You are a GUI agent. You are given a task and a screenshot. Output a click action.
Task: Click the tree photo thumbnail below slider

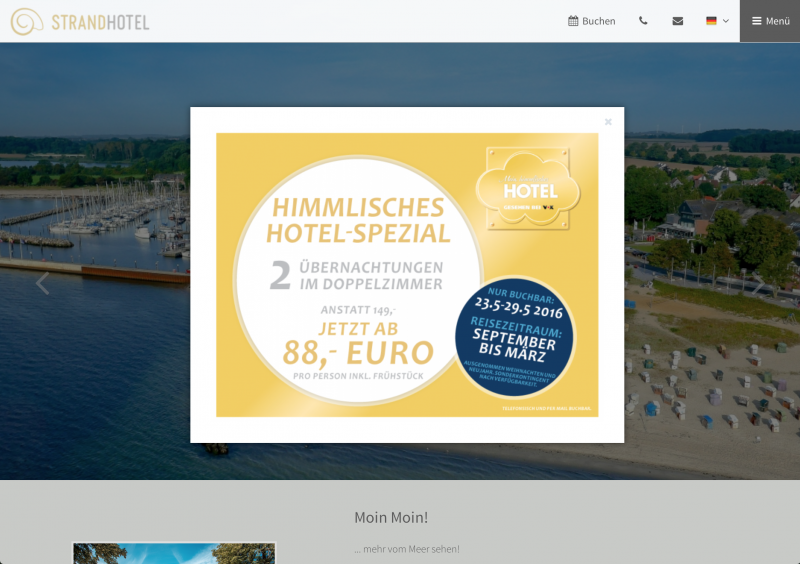click(x=174, y=553)
